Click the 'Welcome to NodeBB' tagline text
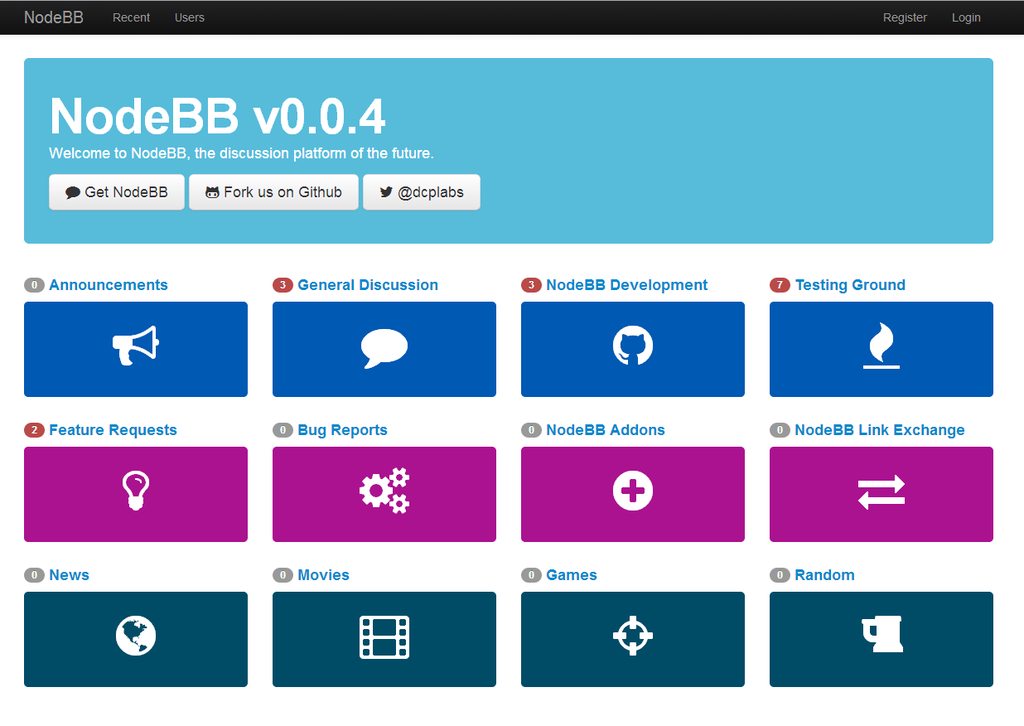The image size is (1024, 726). pyautogui.click(x=241, y=153)
